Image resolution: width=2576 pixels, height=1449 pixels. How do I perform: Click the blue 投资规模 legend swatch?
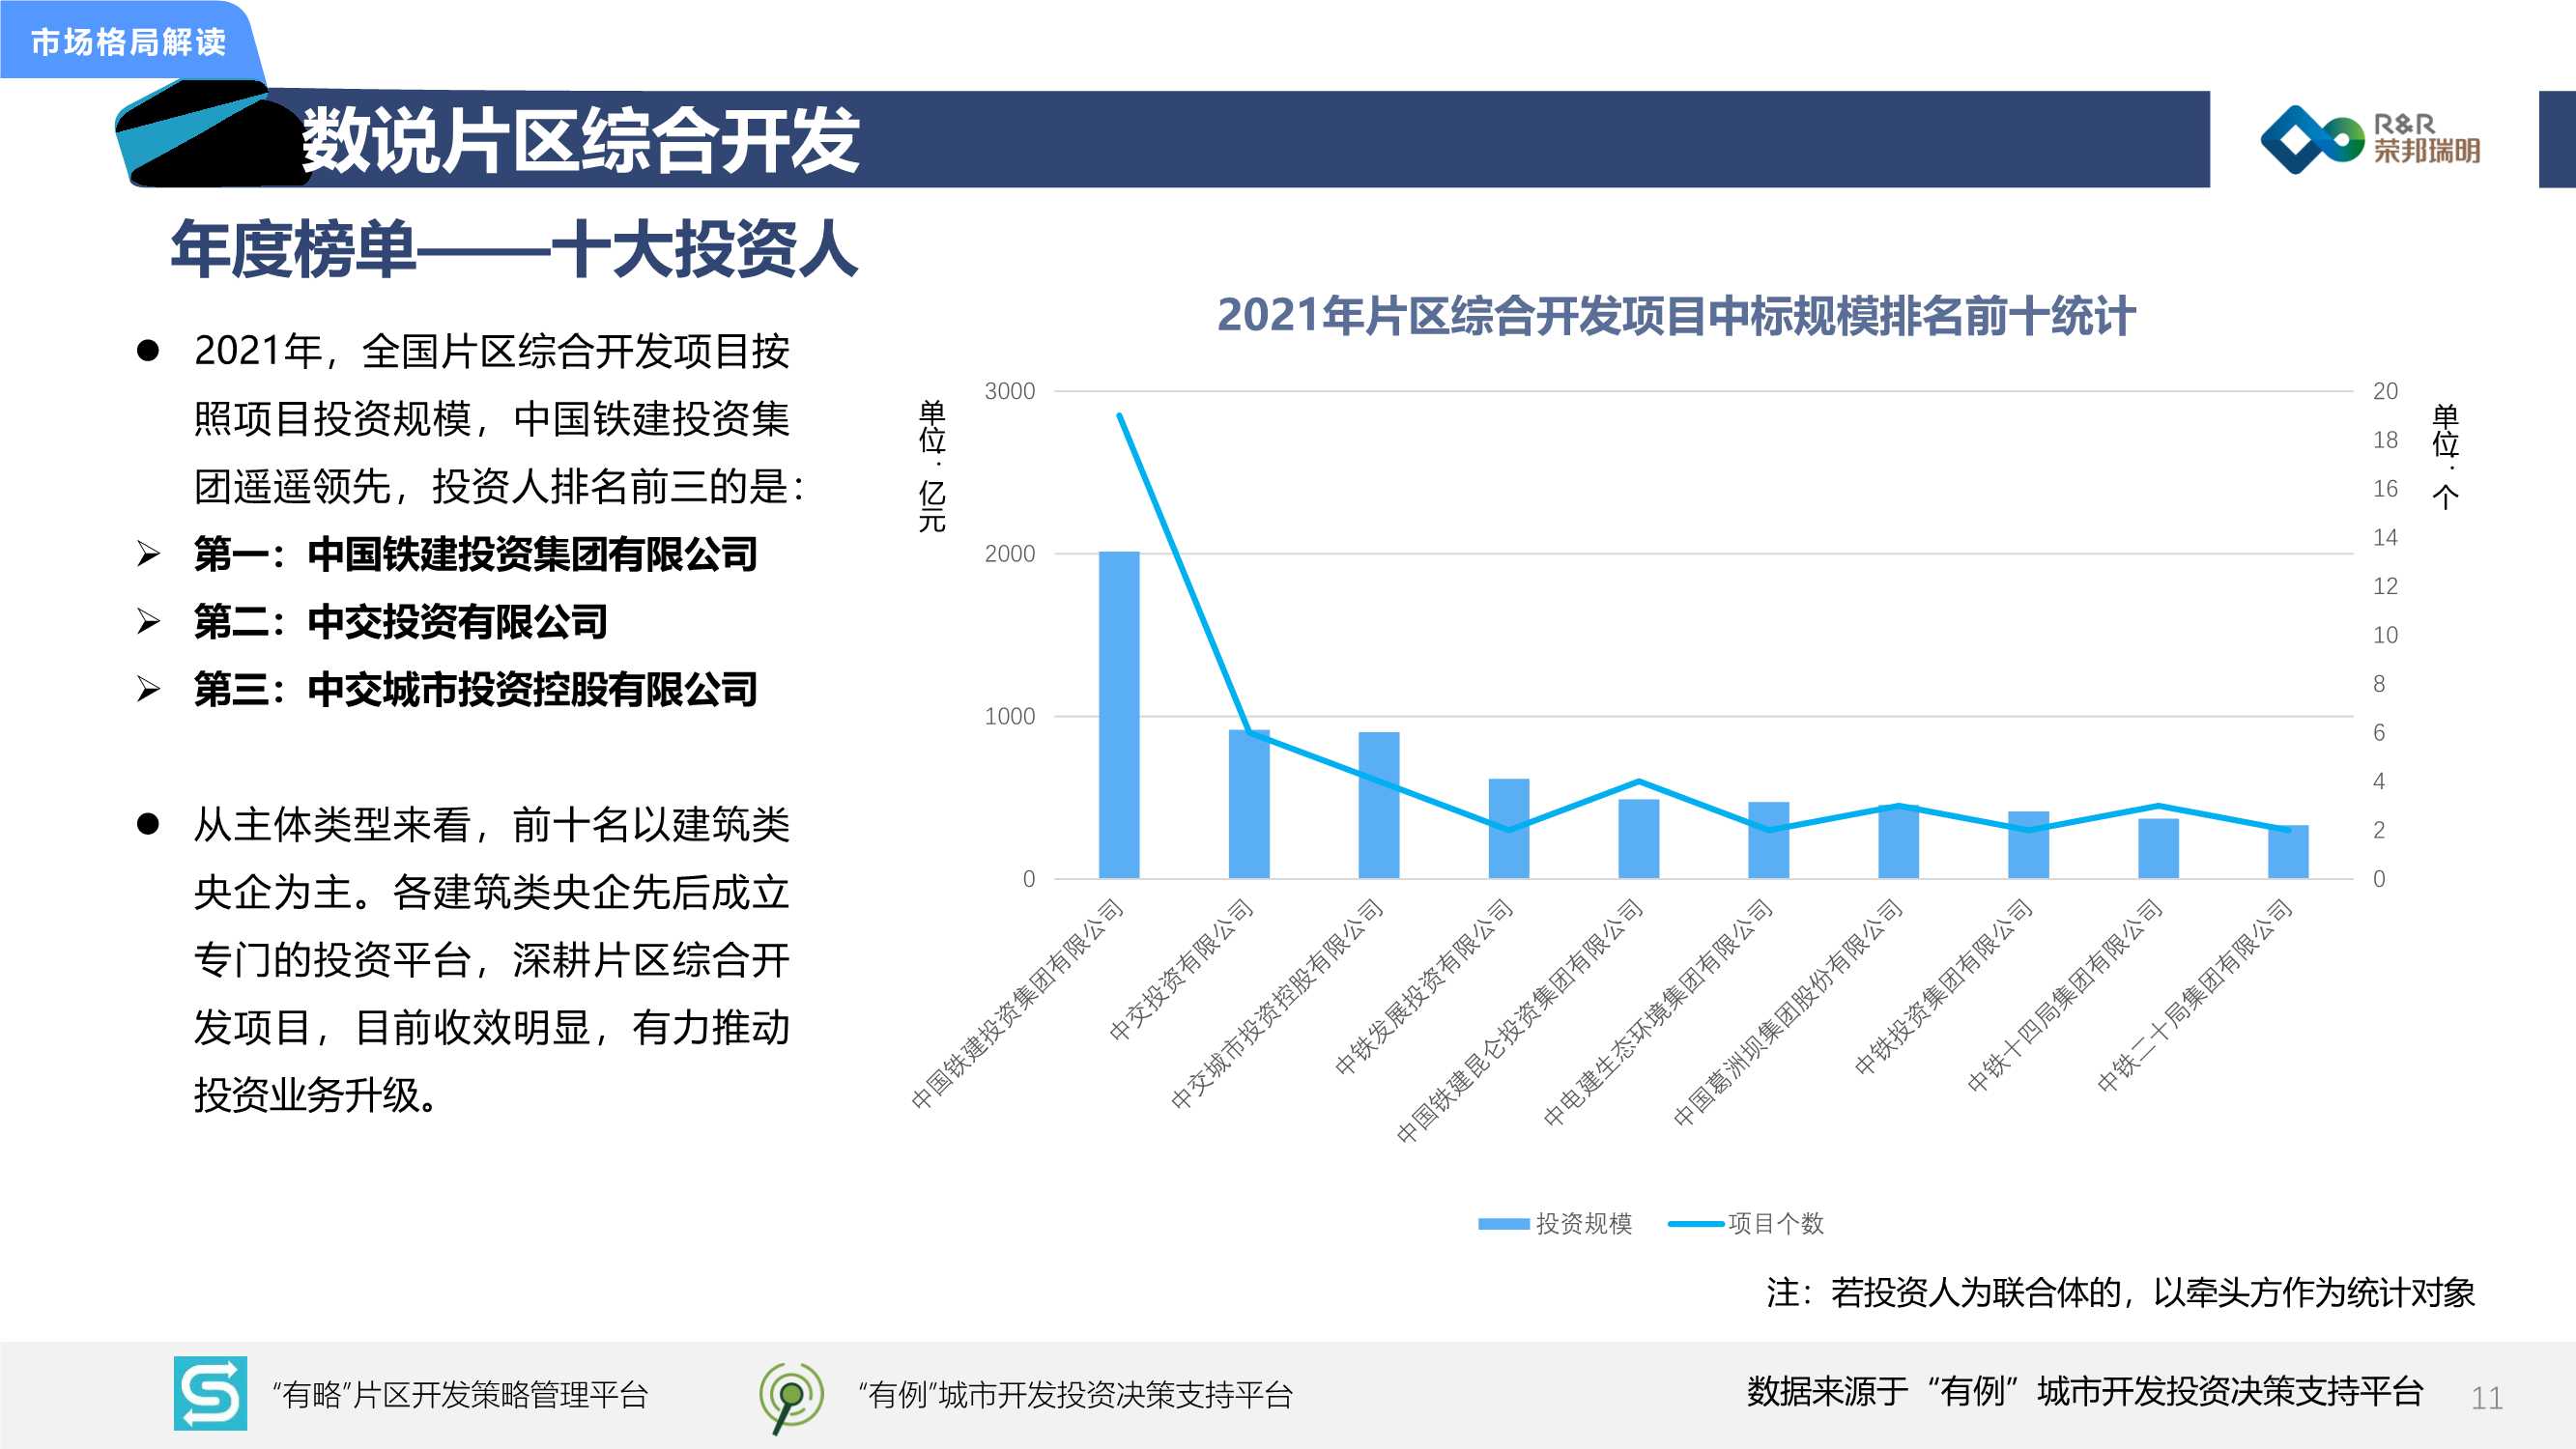tap(1503, 1224)
